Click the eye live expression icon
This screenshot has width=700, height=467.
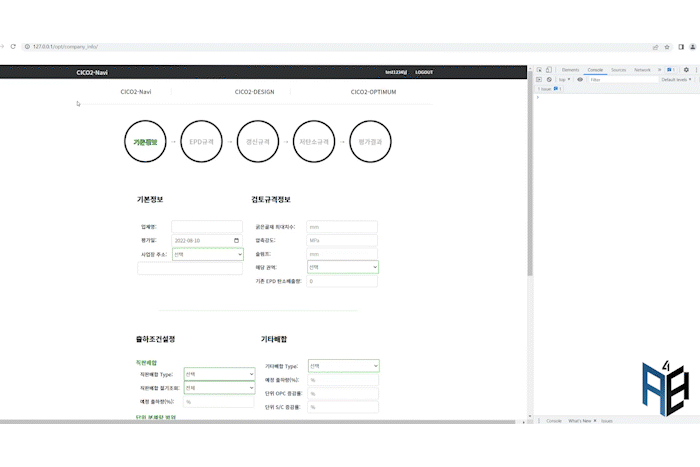pyautogui.click(x=580, y=79)
